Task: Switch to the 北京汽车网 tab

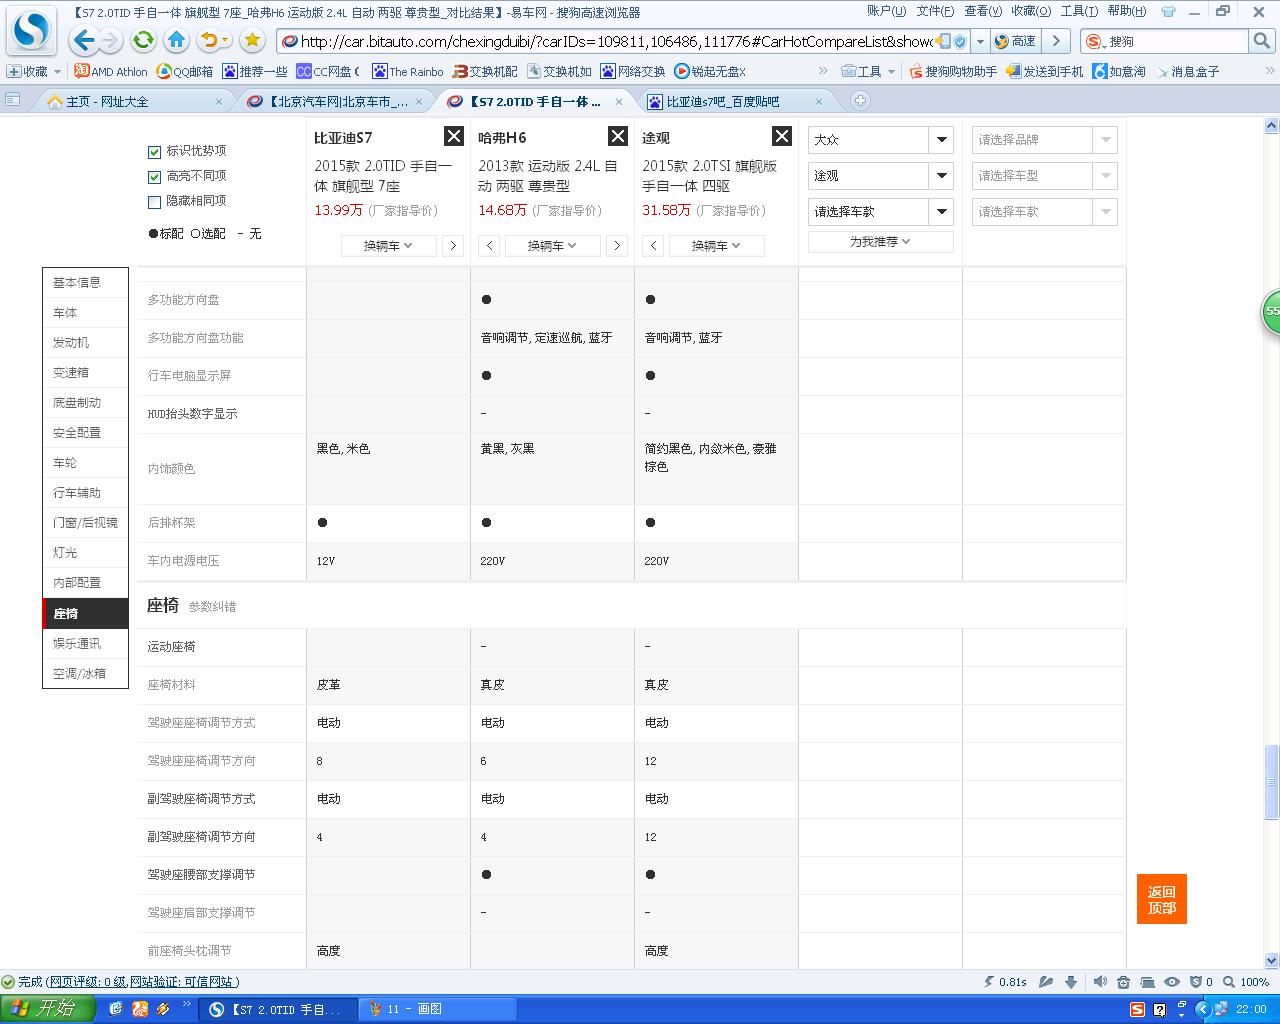Action: tap(334, 101)
